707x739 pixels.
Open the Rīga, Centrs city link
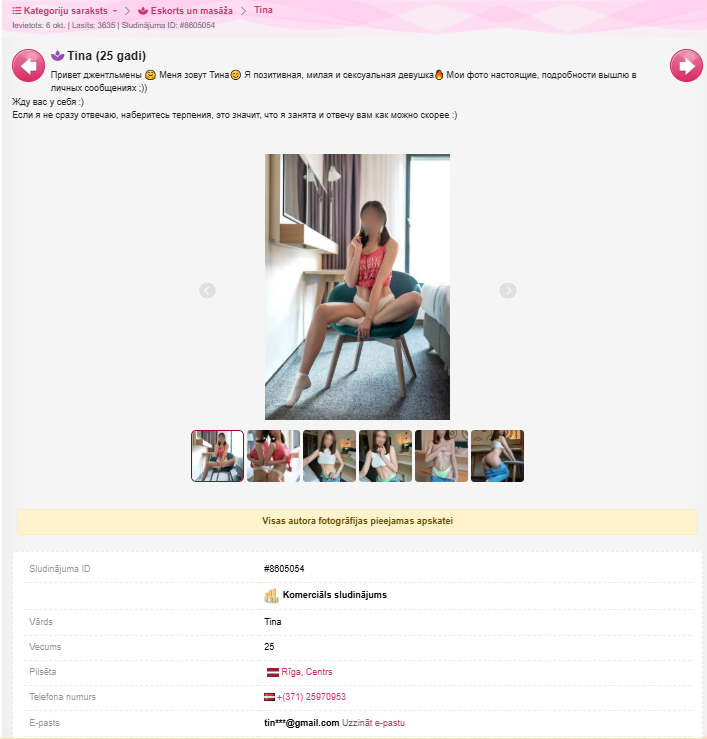pos(306,672)
